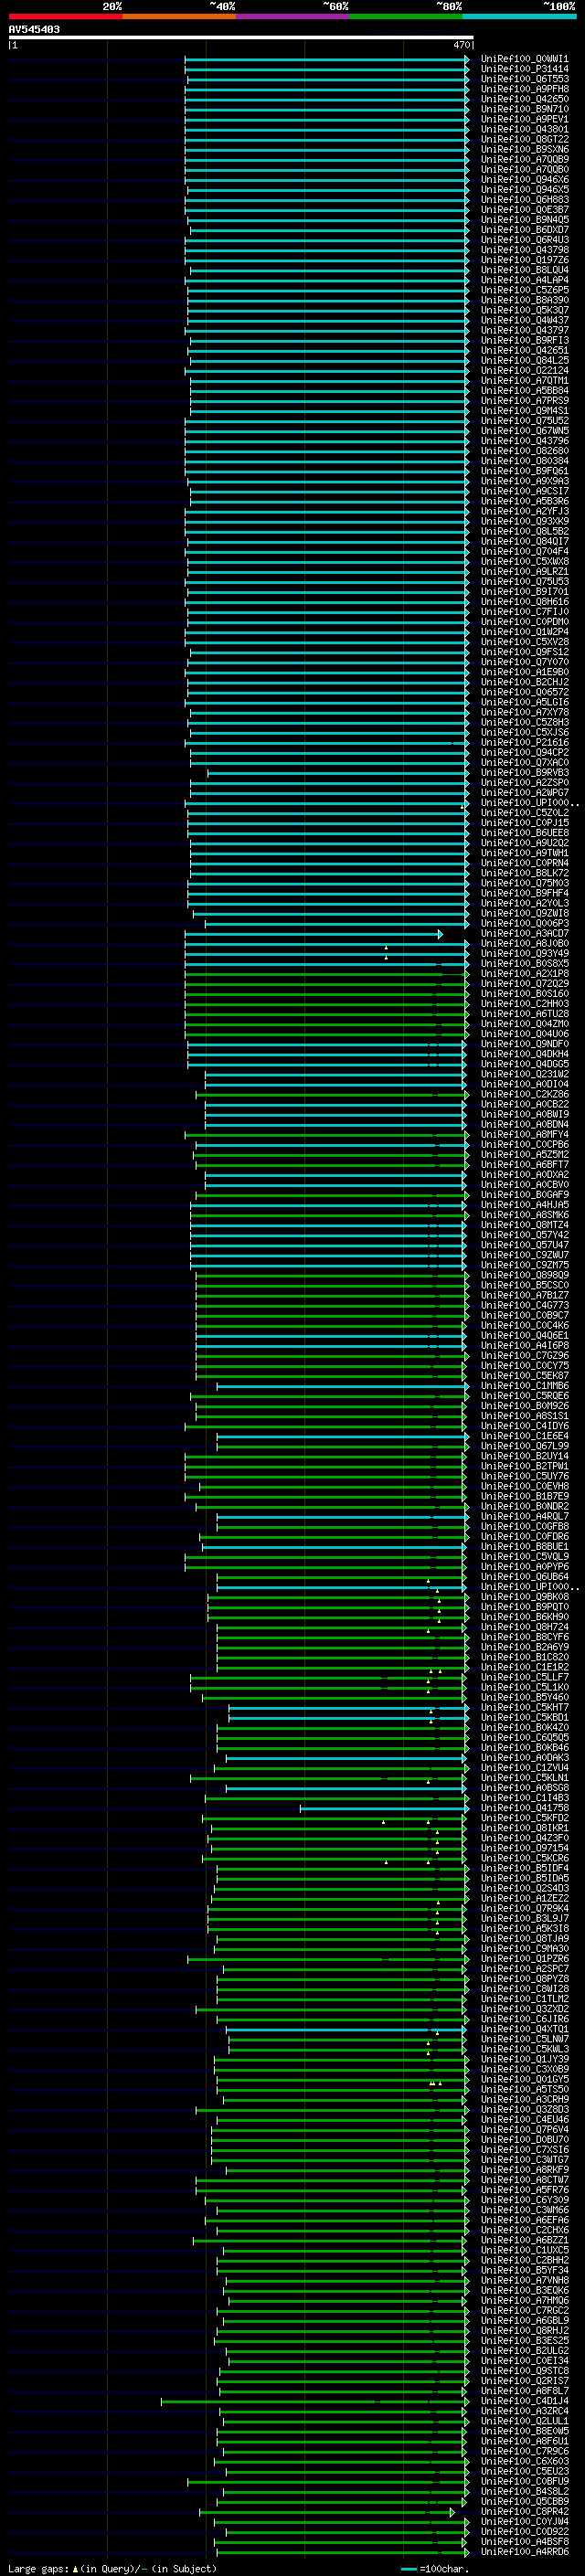This screenshot has height=2576, width=585.
Task: Click the orange ~40% identity legend segment
Action: (x=179, y=16)
